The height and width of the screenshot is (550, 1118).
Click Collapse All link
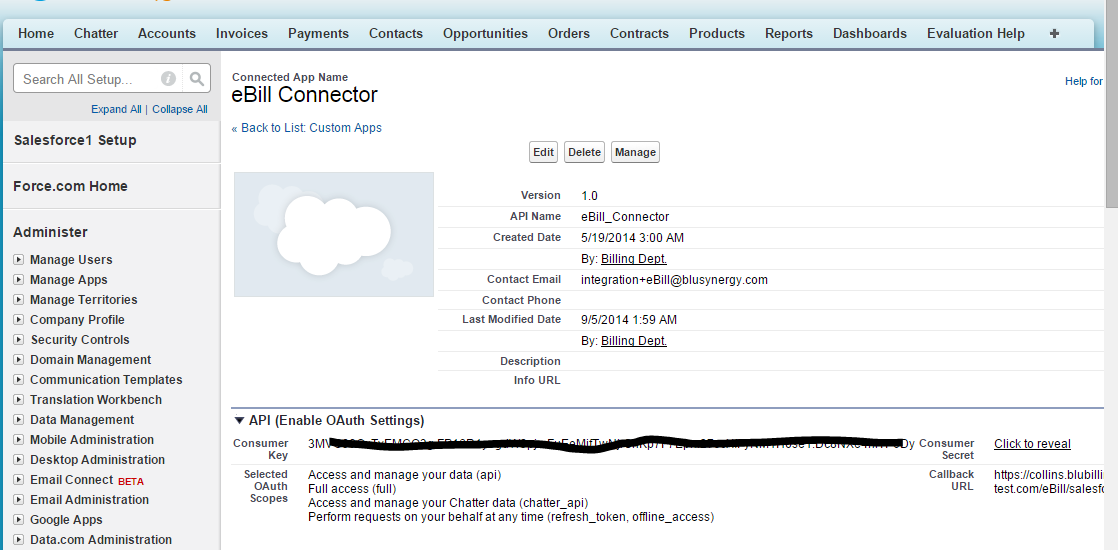click(x=180, y=109)
